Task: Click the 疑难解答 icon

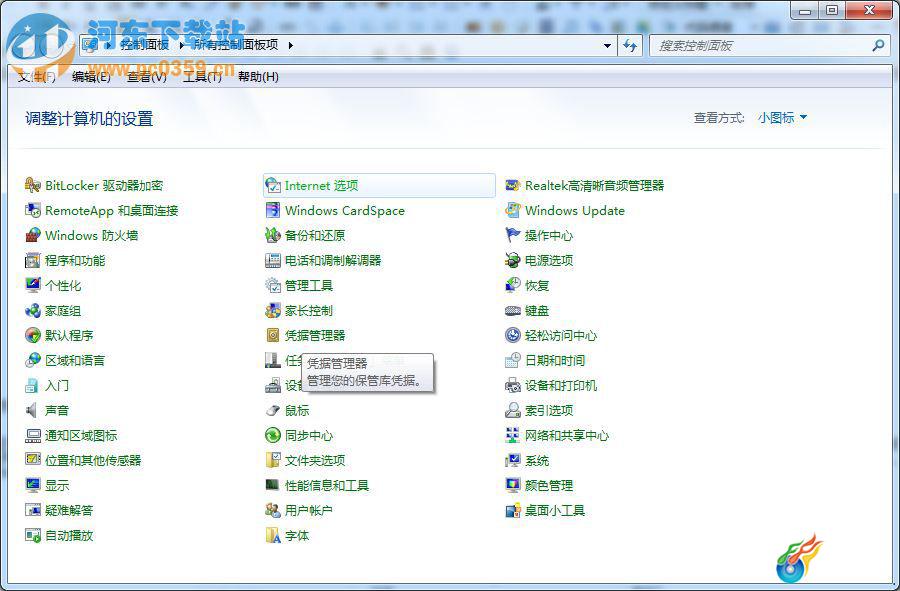Action: point(33,510)
